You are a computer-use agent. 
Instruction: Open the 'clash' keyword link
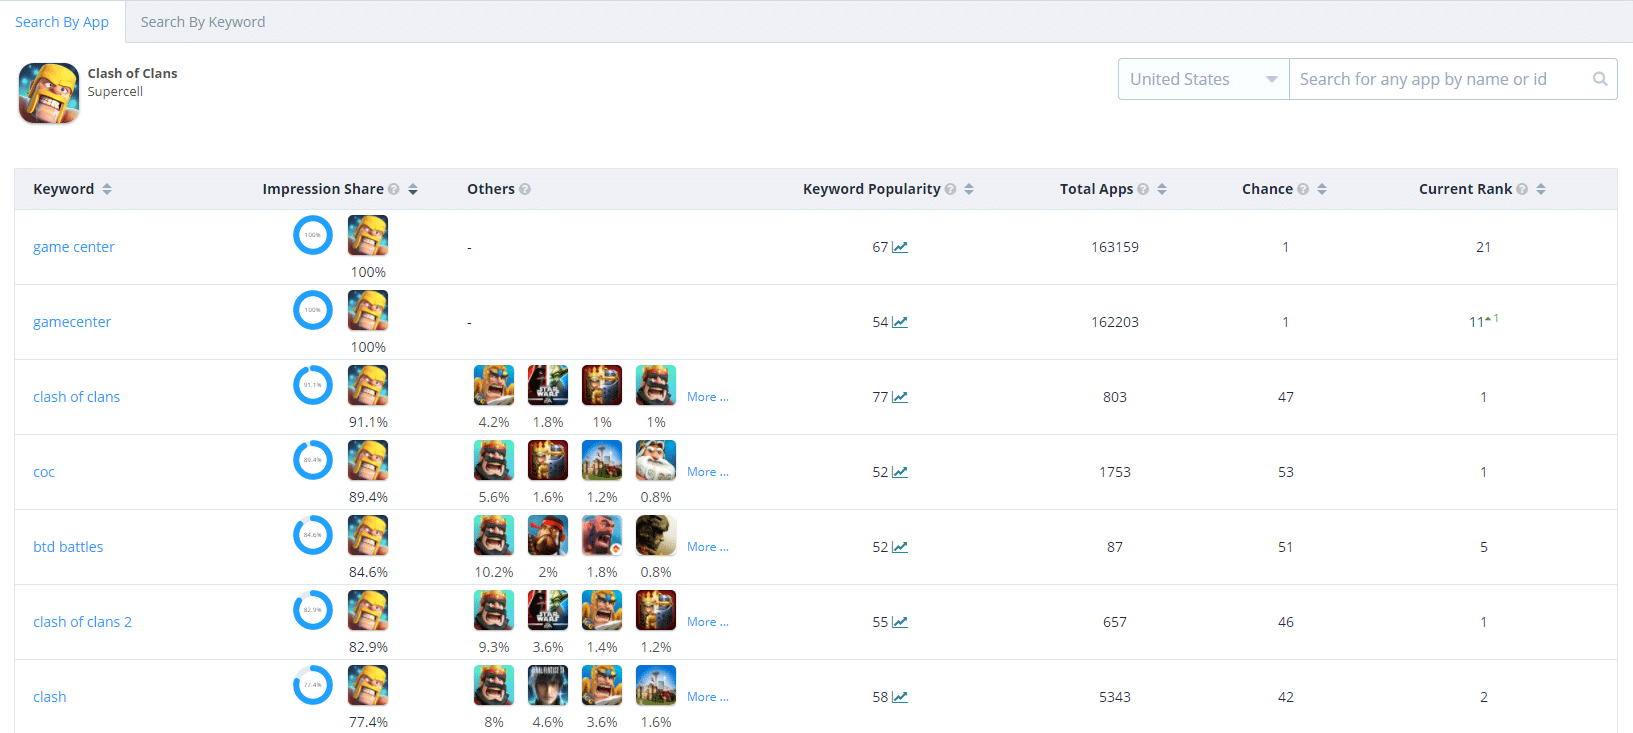click(50, 697)
